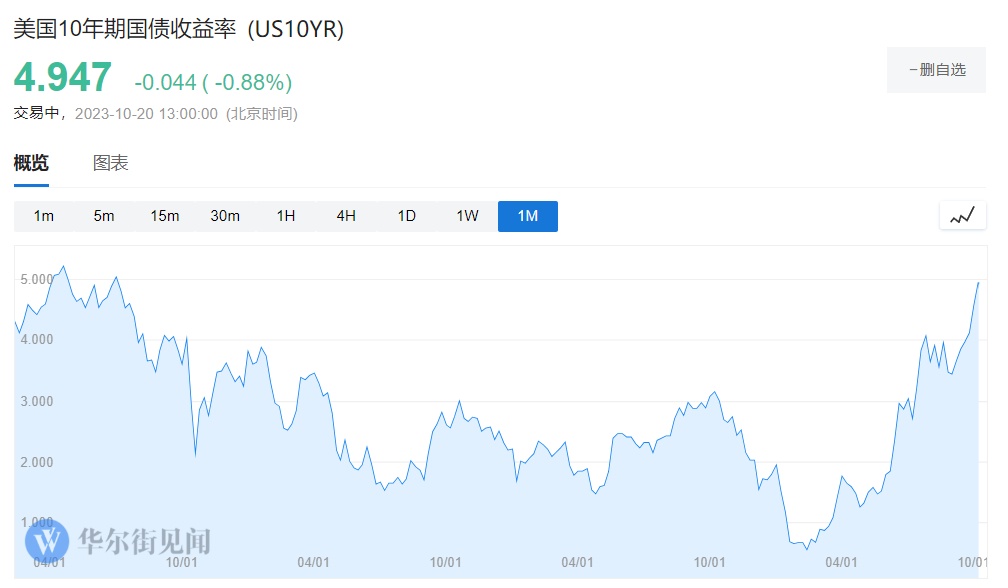1008x588 pixels.
Task: Click the chart's latest peak at right edge
Action: point(978,283)
